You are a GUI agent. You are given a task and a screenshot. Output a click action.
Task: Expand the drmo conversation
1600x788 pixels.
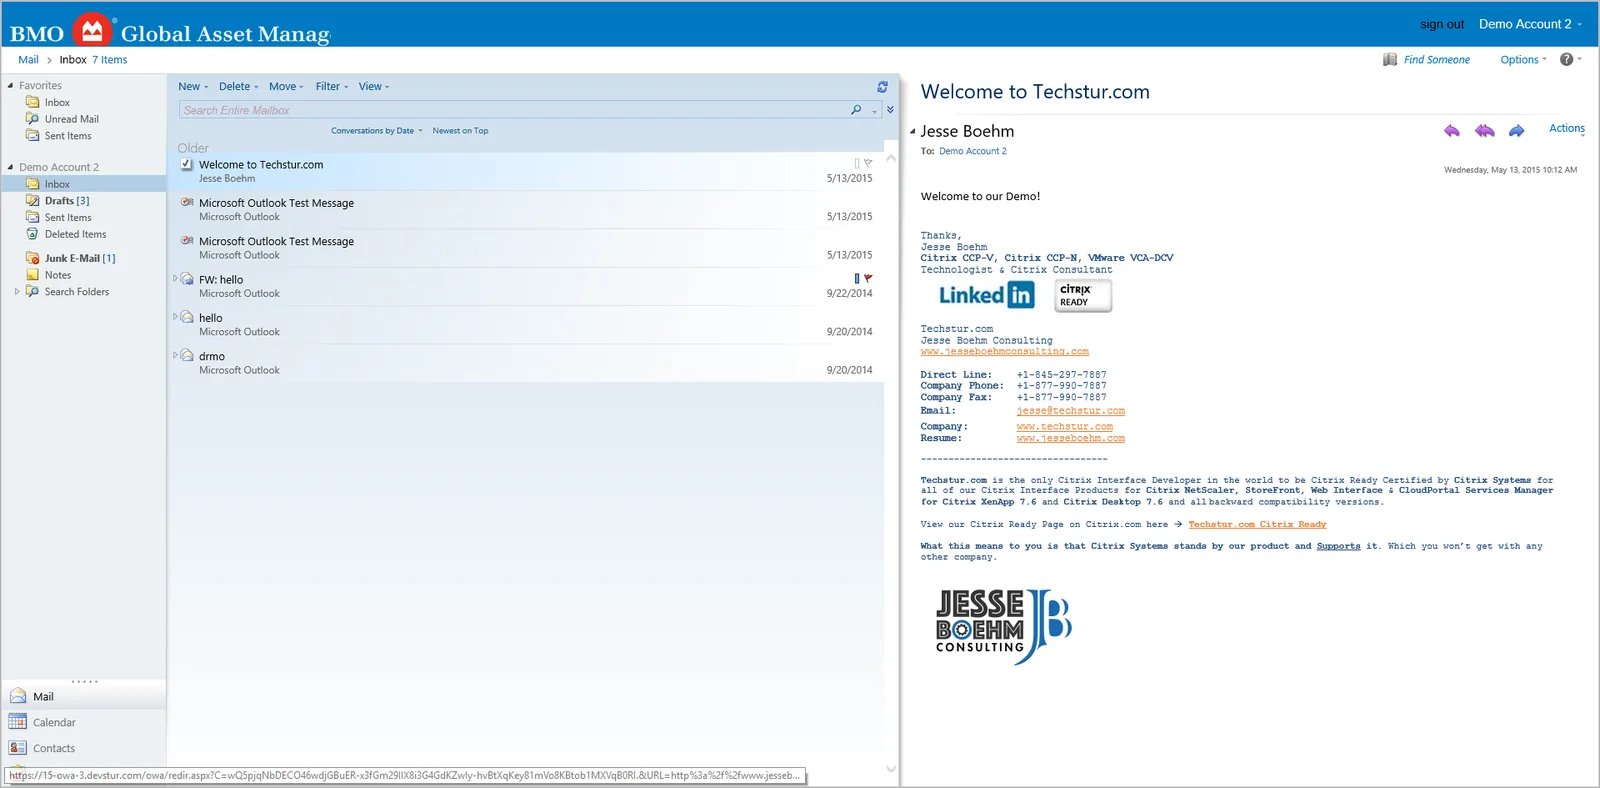click(175, 354)
